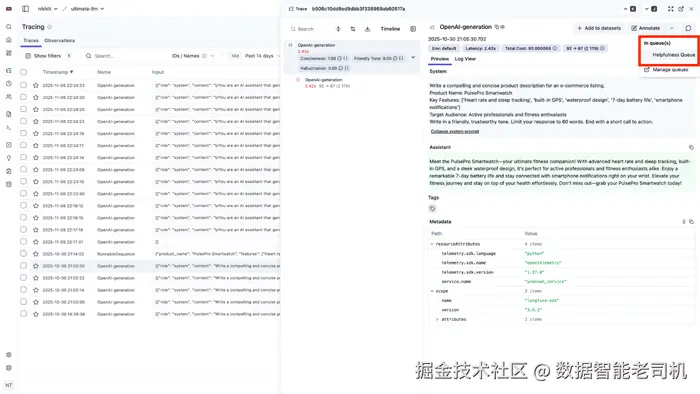Click the copy icon beside Assistant message
Screen dimensions: 700x394
(691, 147)
